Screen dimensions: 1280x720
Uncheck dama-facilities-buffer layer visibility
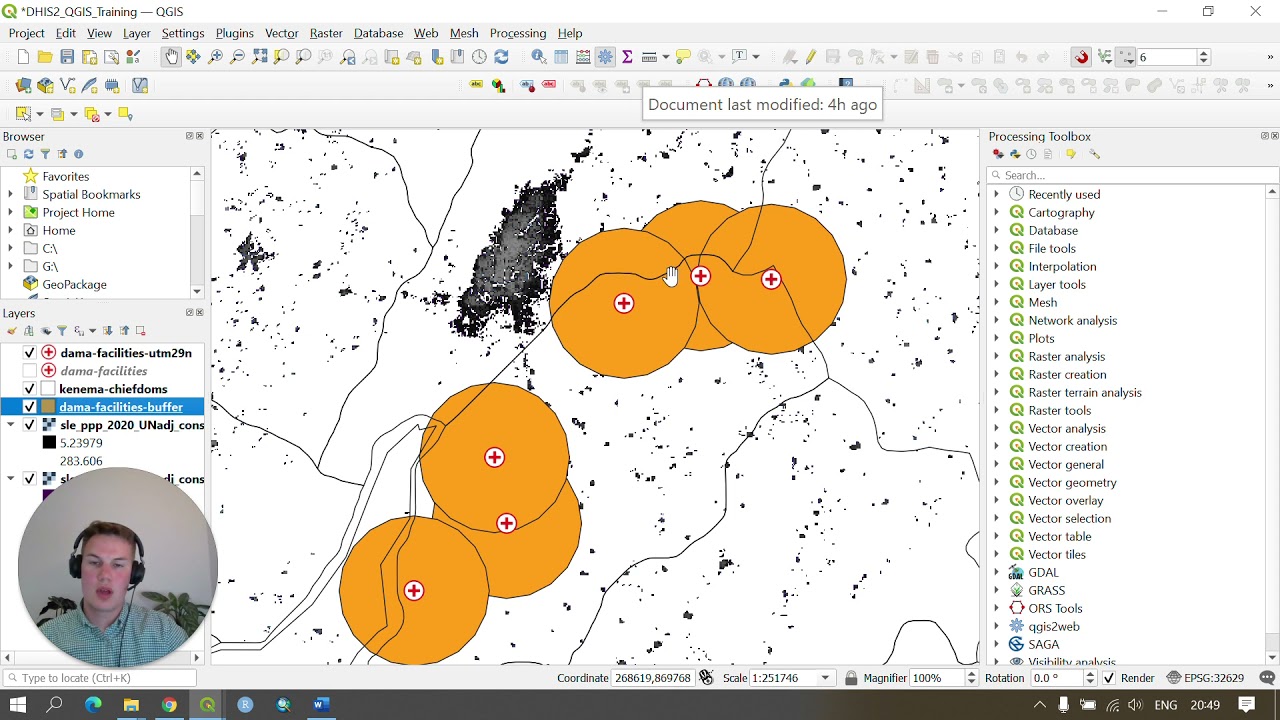pos(29,407)
